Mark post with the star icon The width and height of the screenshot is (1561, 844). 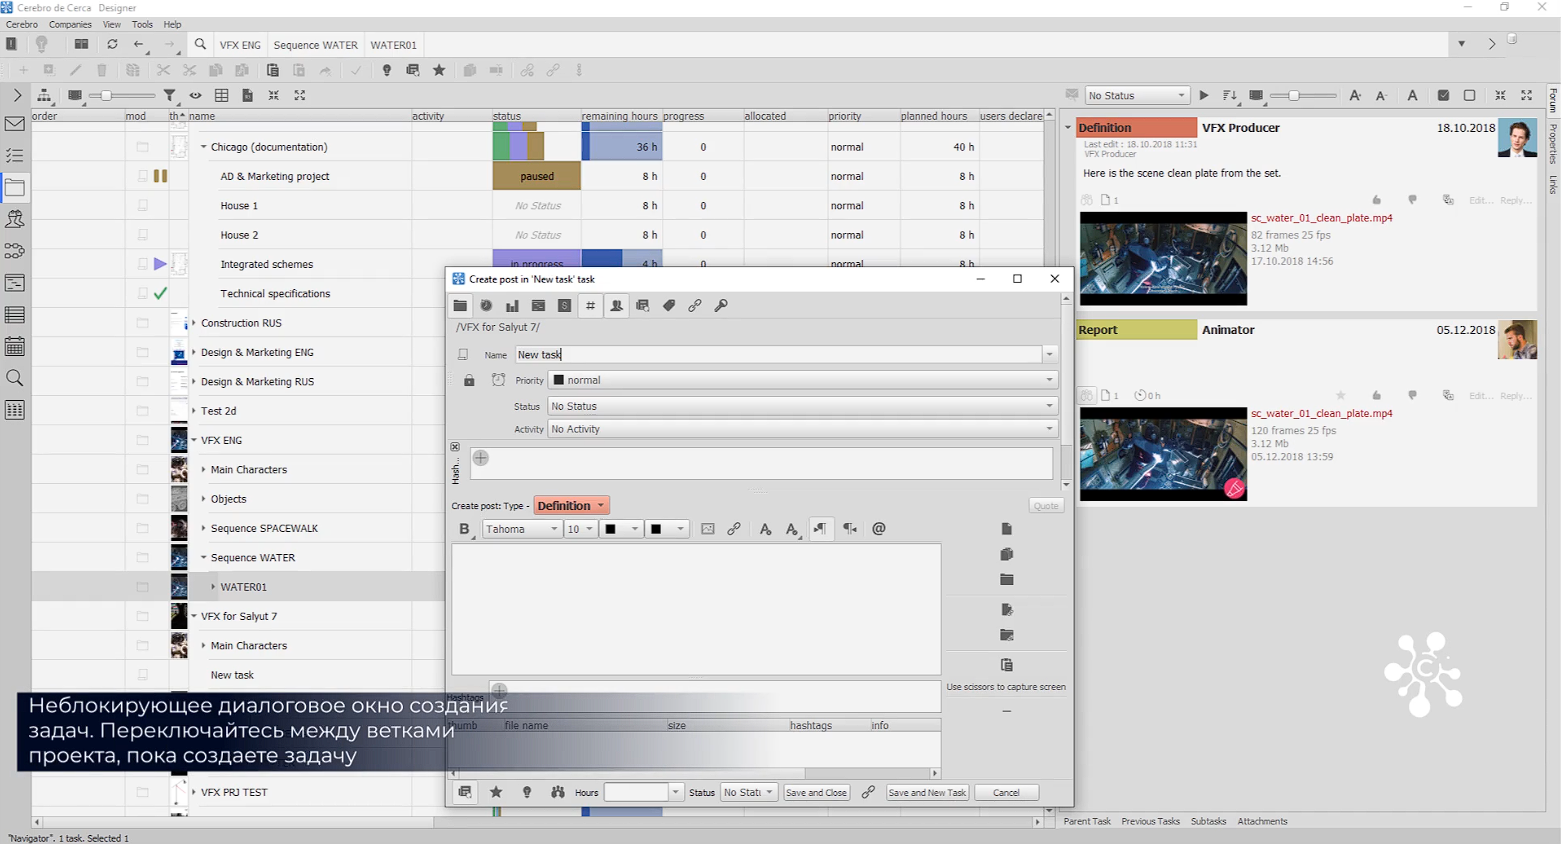(496, 792)
